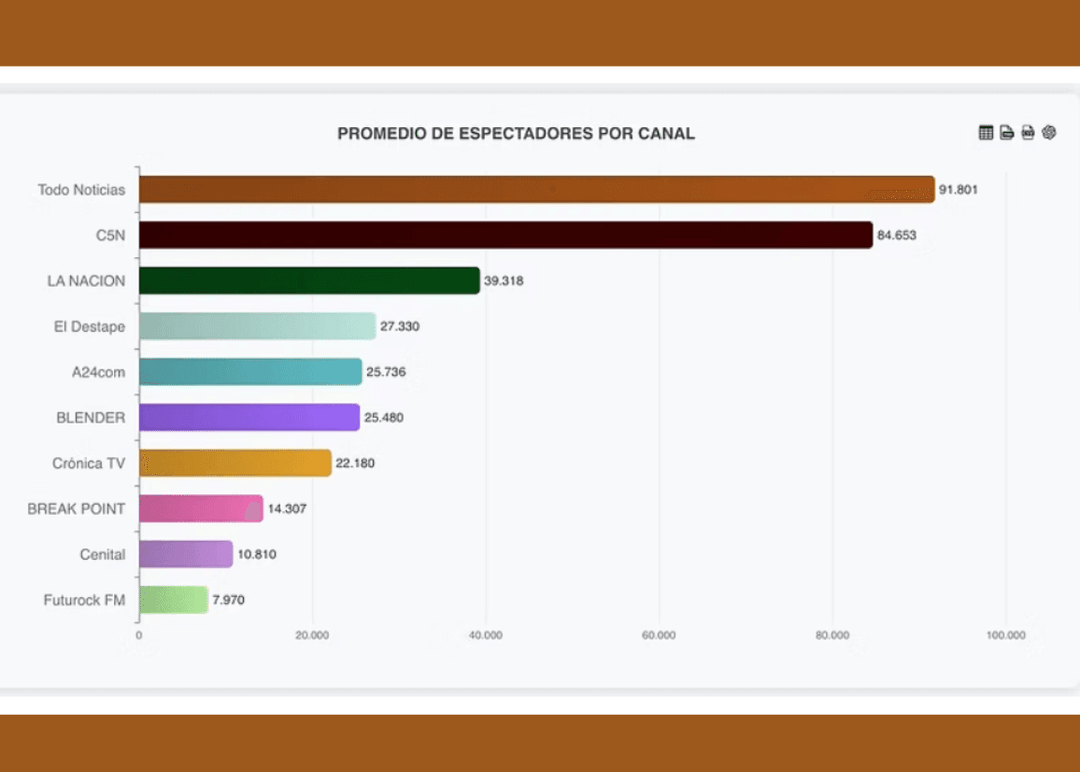Viewport: 1080px width, 772px height.
Task: Click the Todo Noticias axis label
Action: pyautogui.click(x=82, y=190)
